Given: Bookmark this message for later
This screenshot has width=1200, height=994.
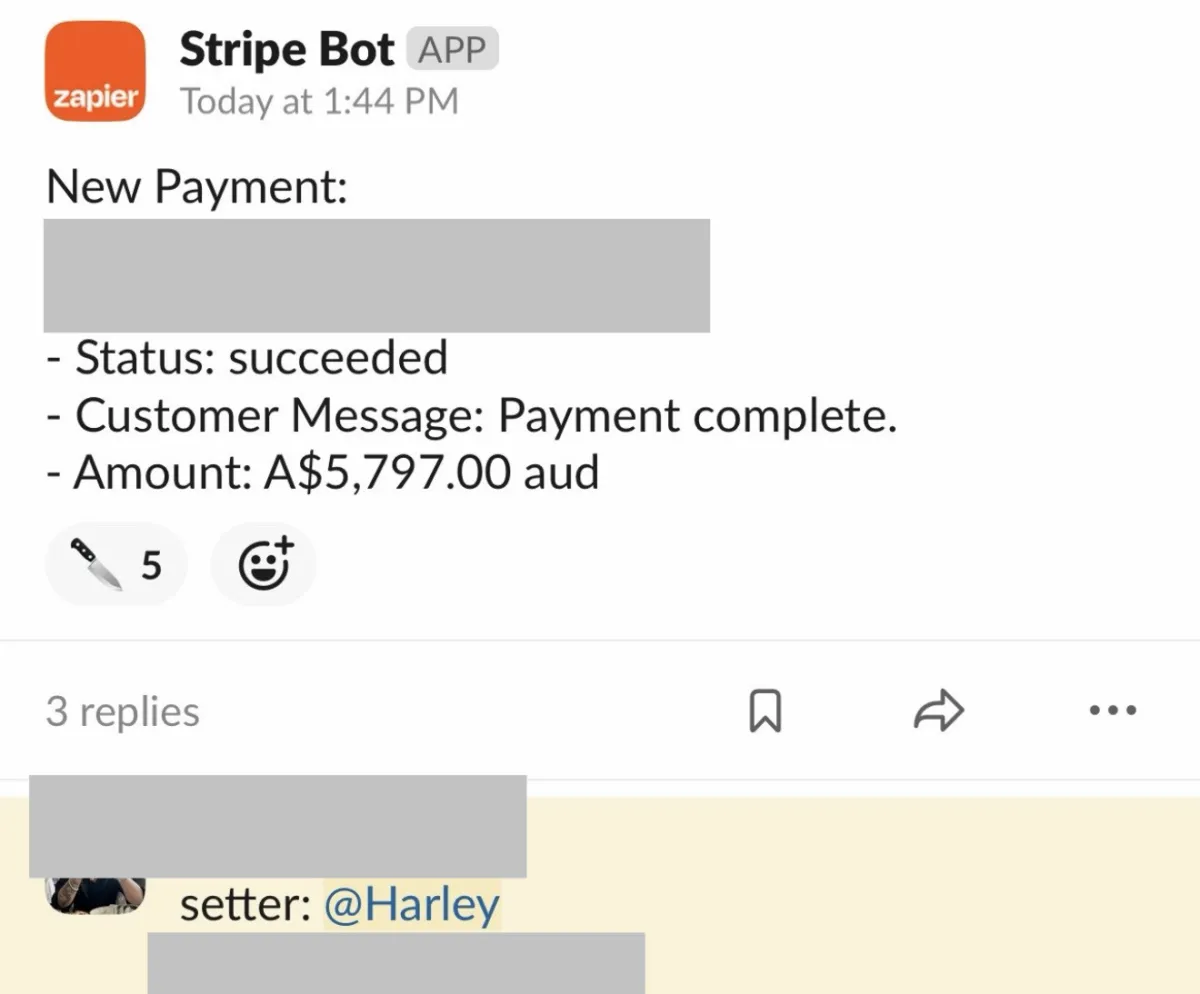Looking at the screenshot, I should [765, 712].
